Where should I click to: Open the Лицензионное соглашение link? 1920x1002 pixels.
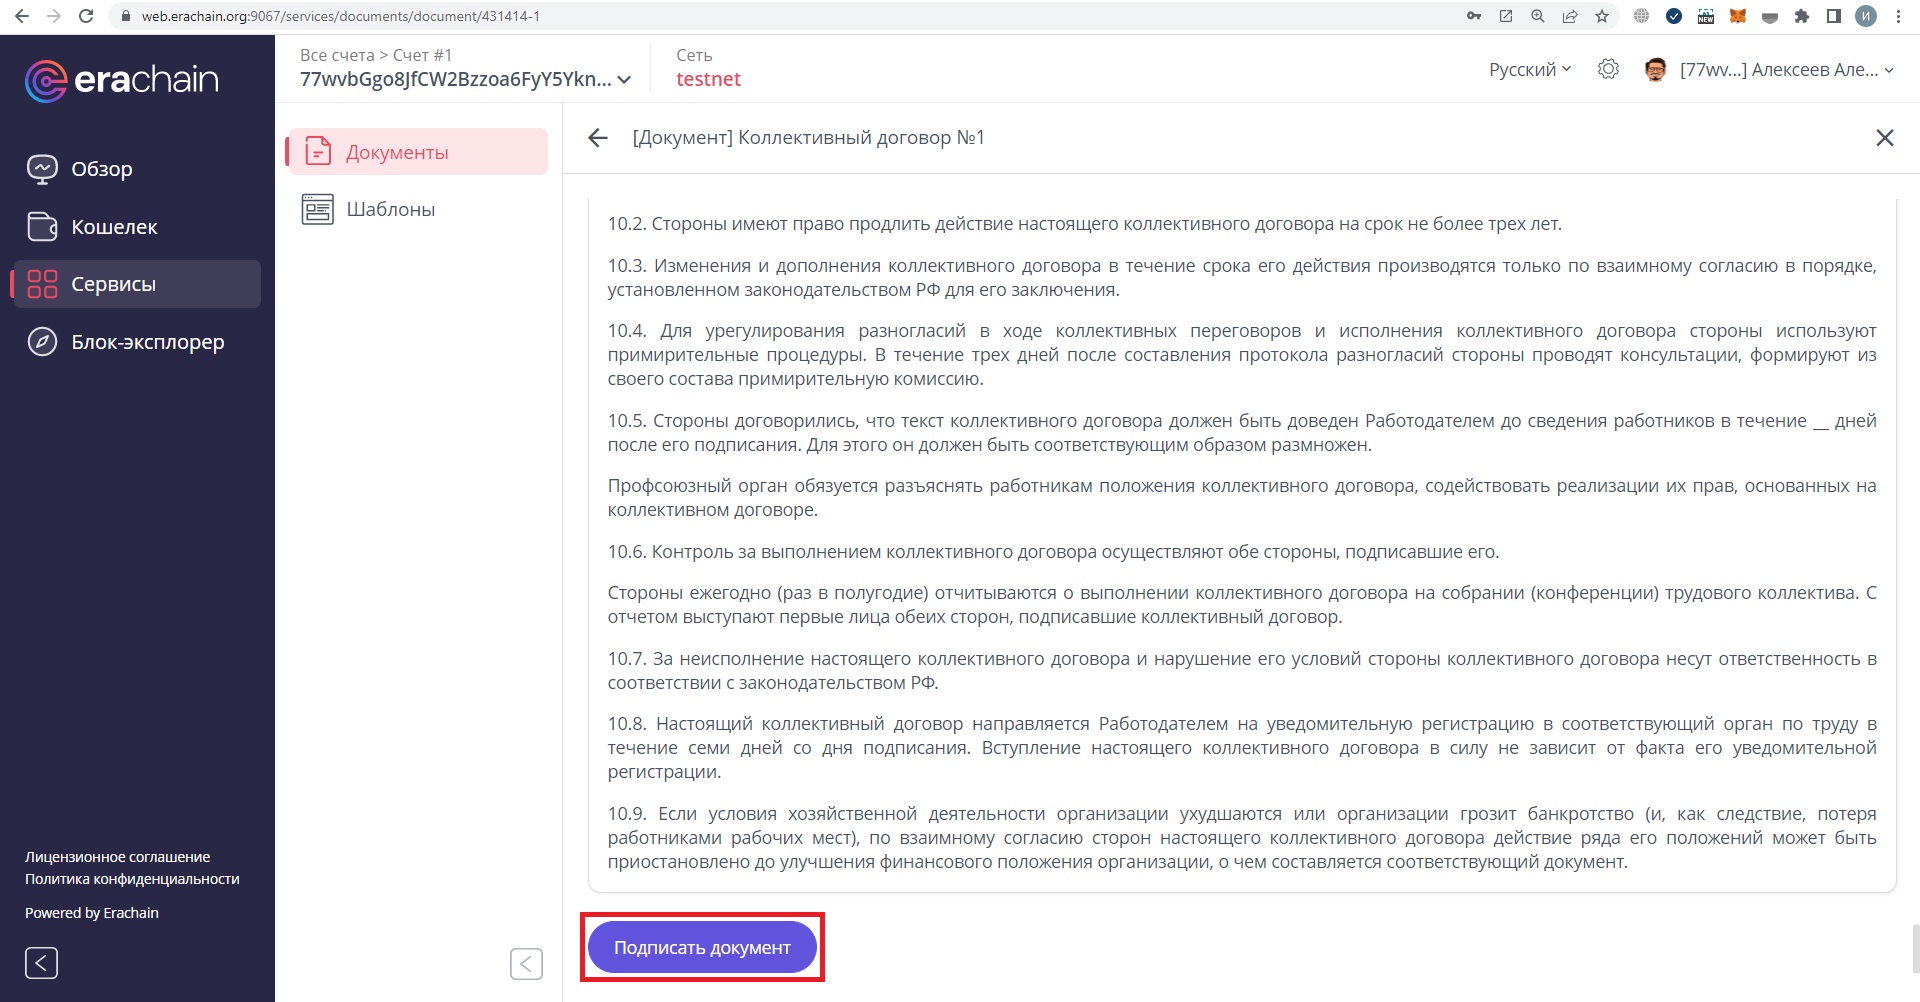(x=117, y=857)
